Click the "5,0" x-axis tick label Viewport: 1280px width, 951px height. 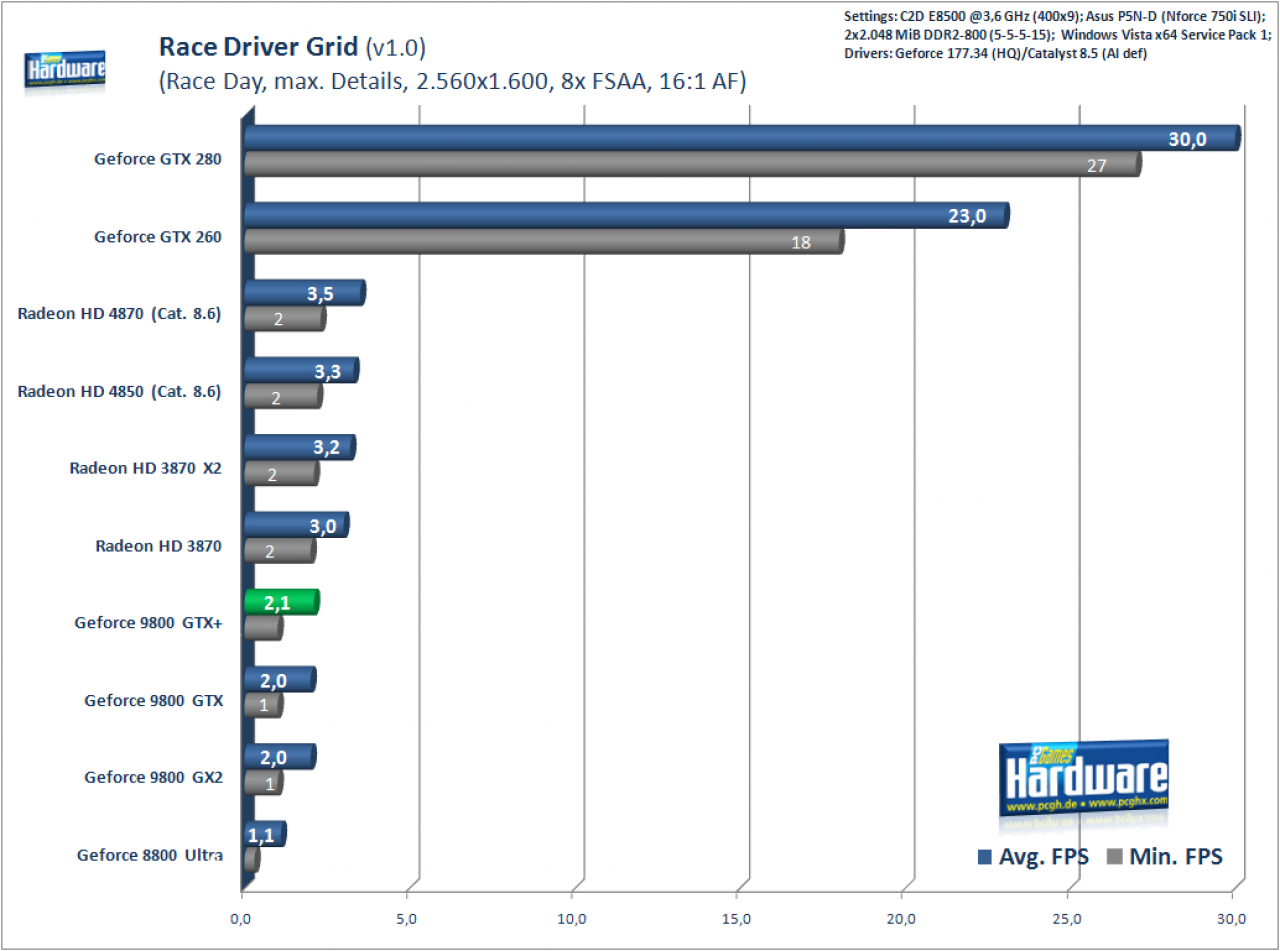click(x=408, y=917)
